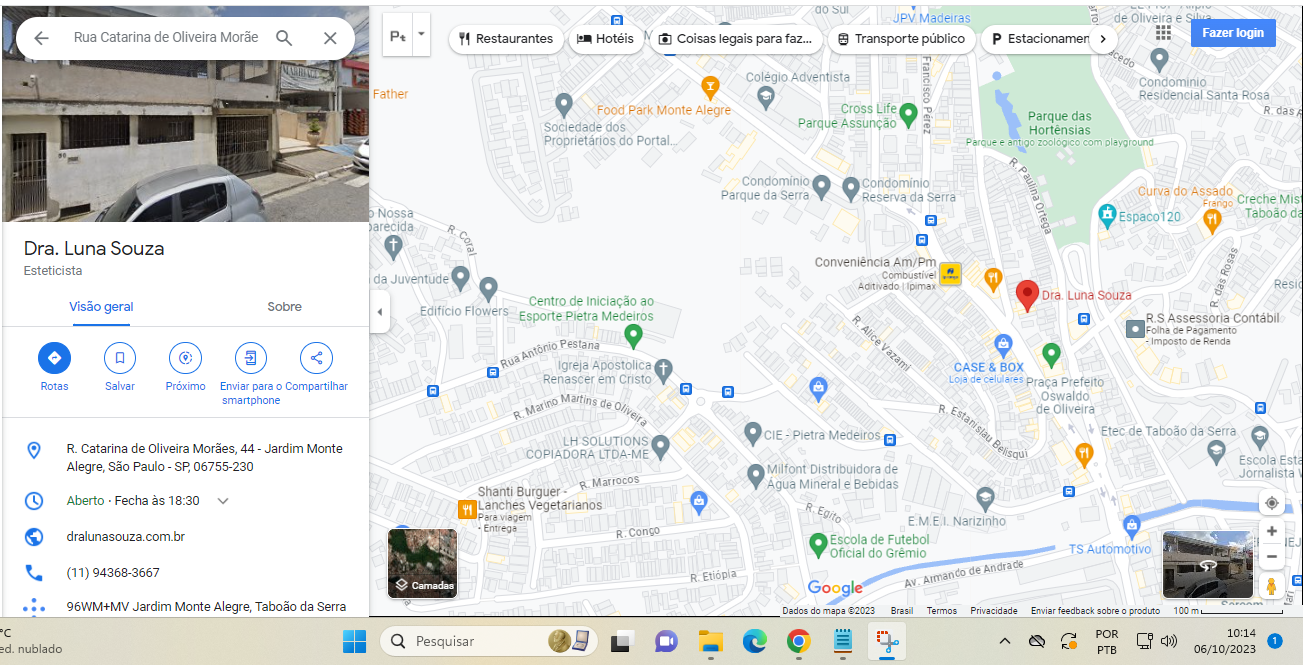Click the plus code 96WM+MV entry
The image size is (1303, 665).
206,606
